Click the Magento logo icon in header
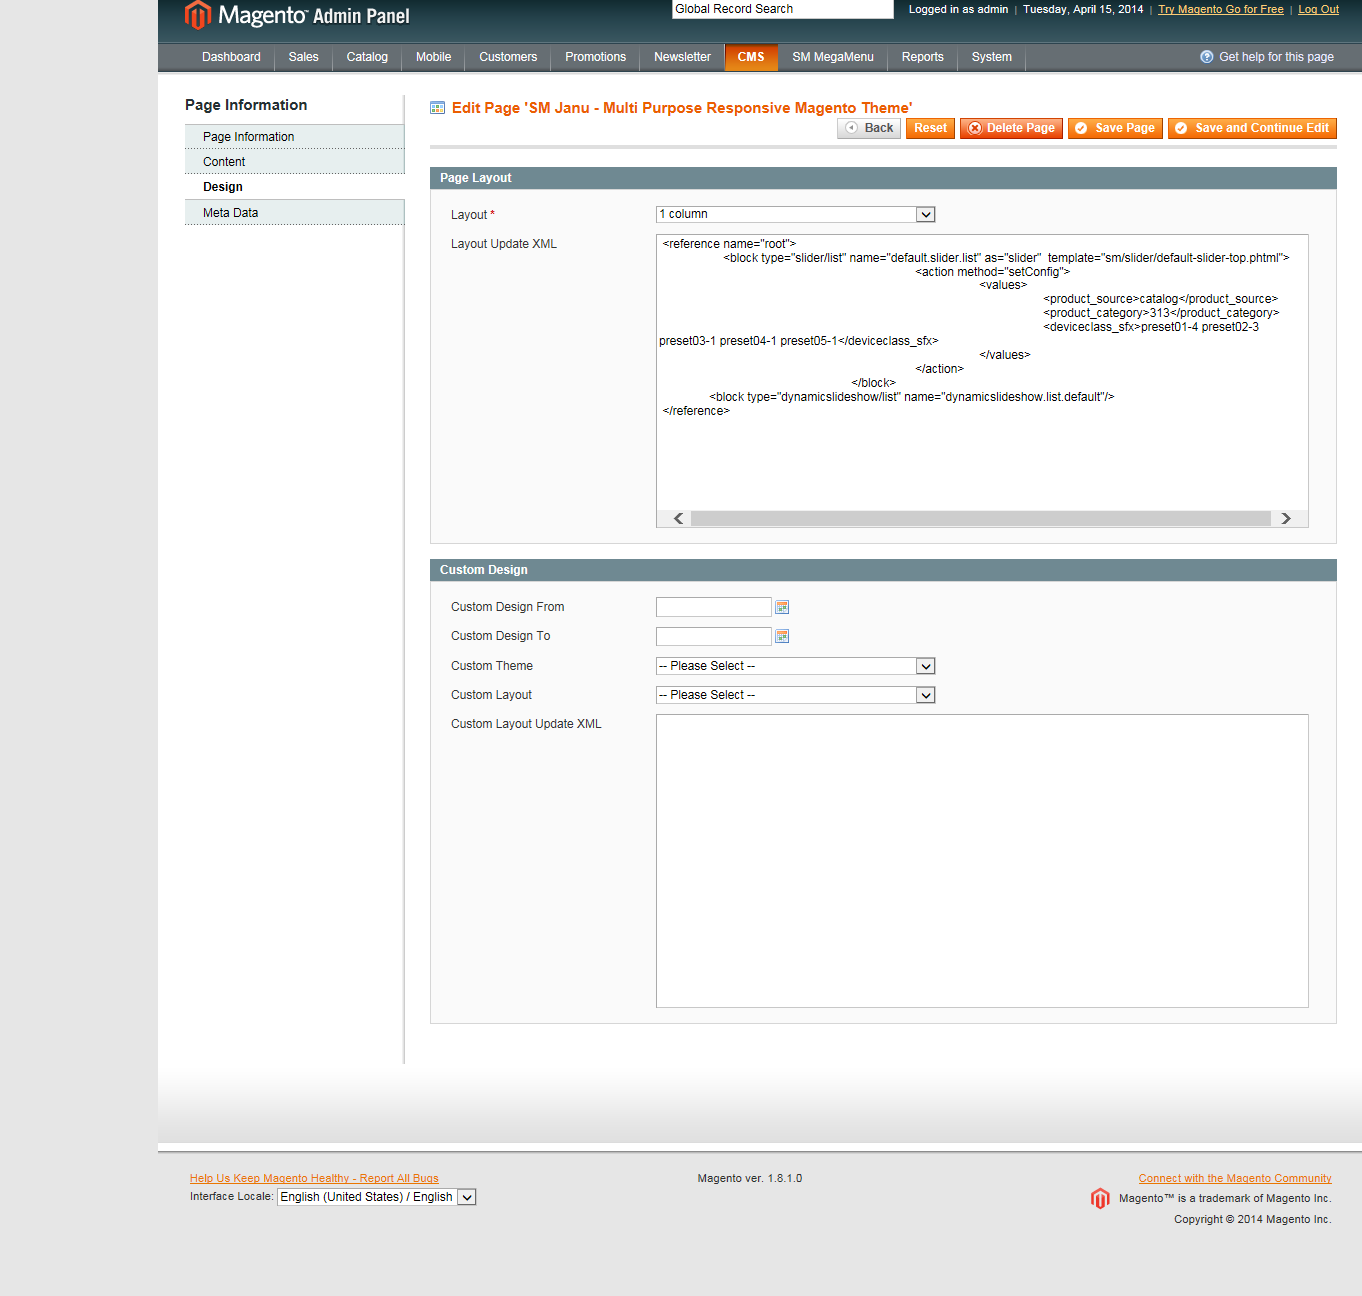The width and height of the screenshot is (1362, 1296). pos(198,15)
